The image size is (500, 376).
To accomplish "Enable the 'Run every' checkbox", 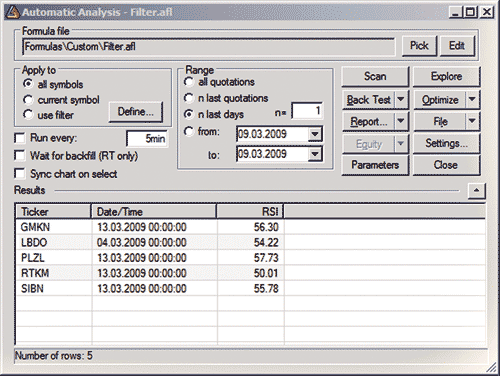I will click(x=20, y=138).
